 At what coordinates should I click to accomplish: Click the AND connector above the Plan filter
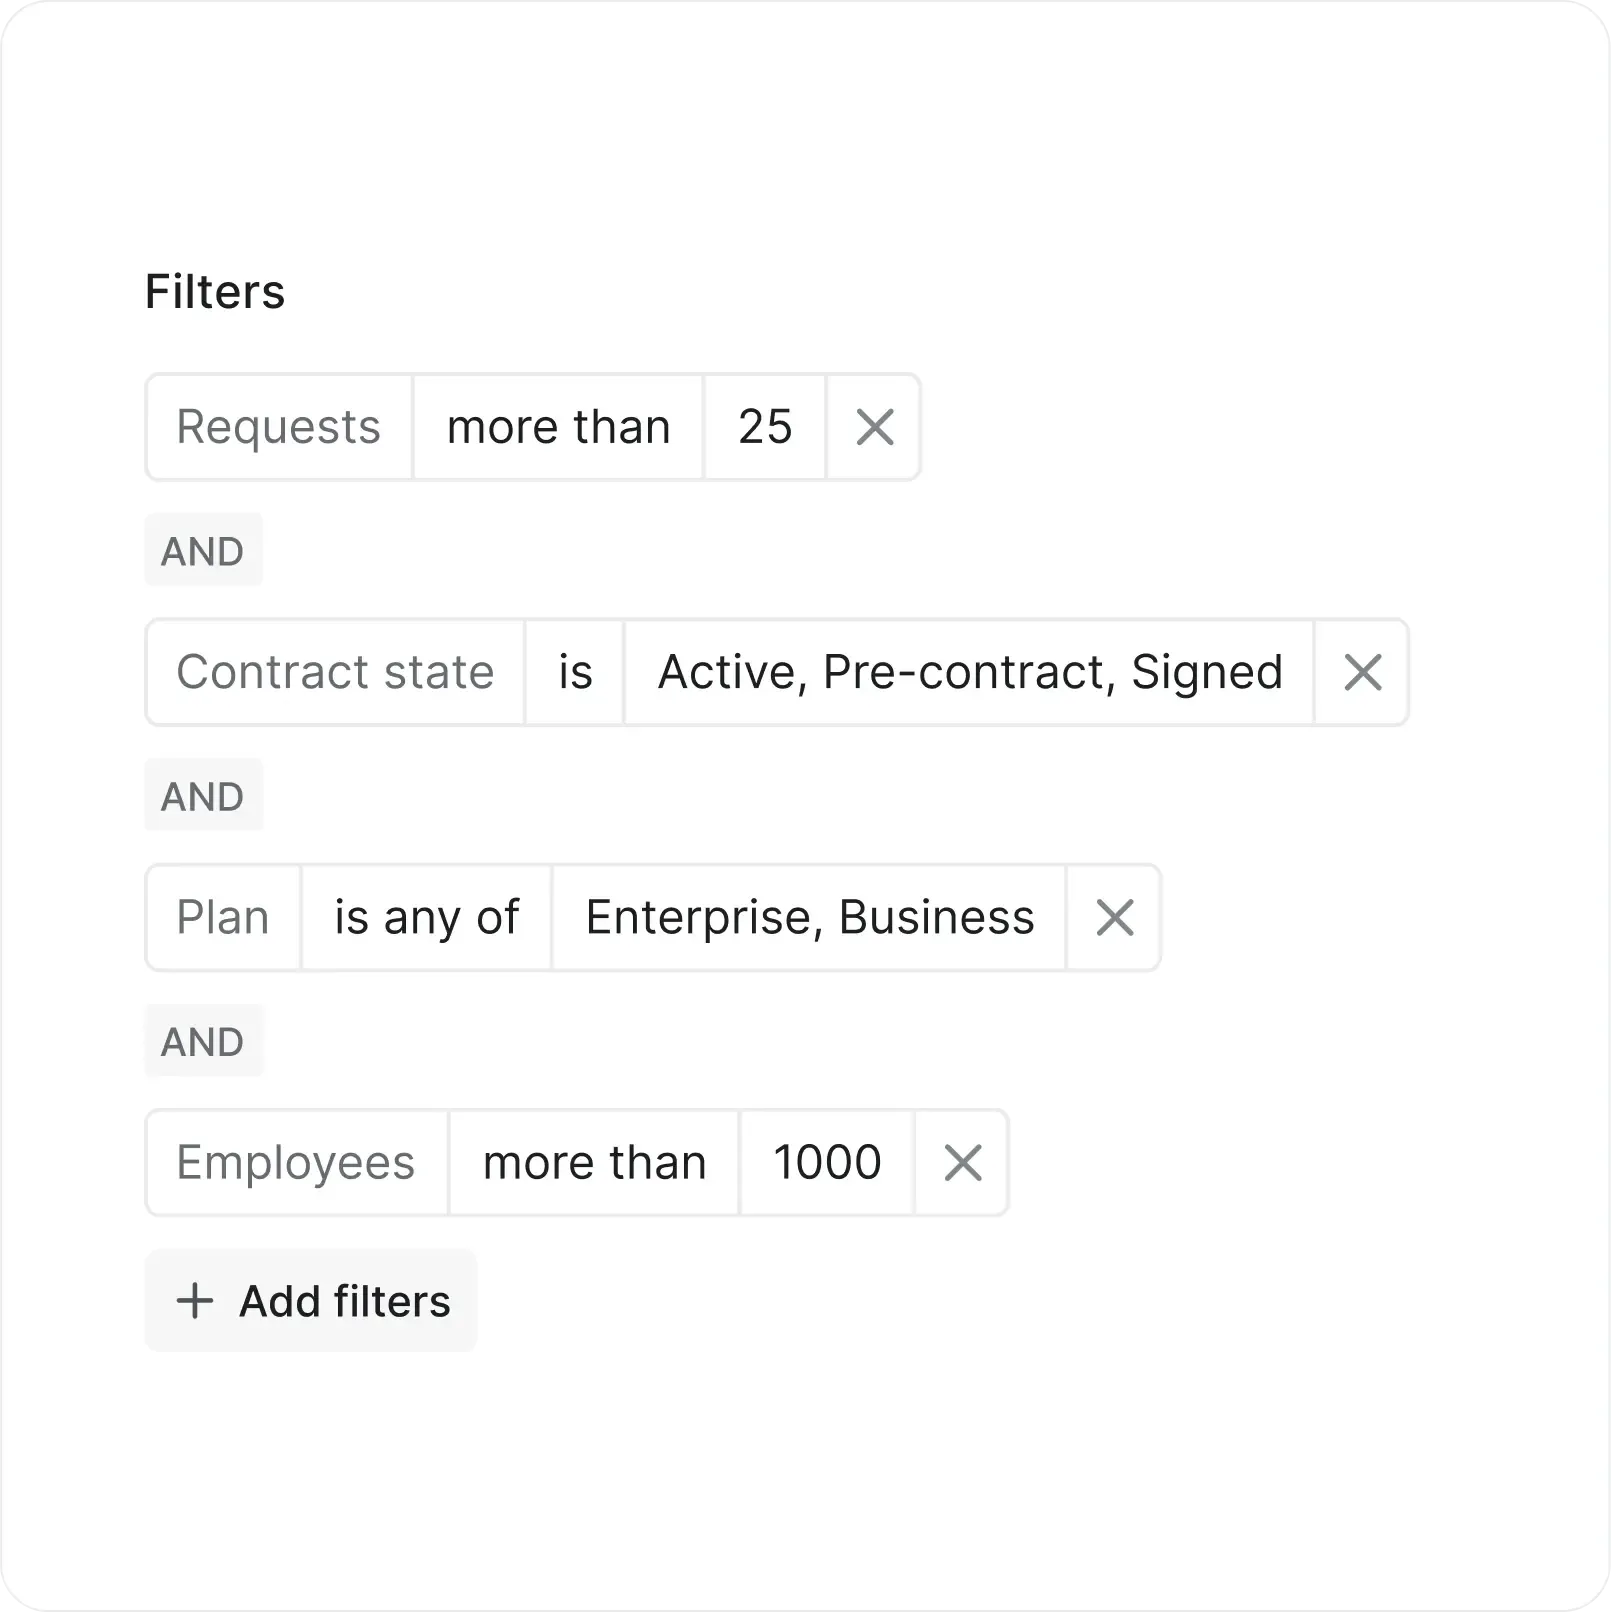[x=203, y=794]
